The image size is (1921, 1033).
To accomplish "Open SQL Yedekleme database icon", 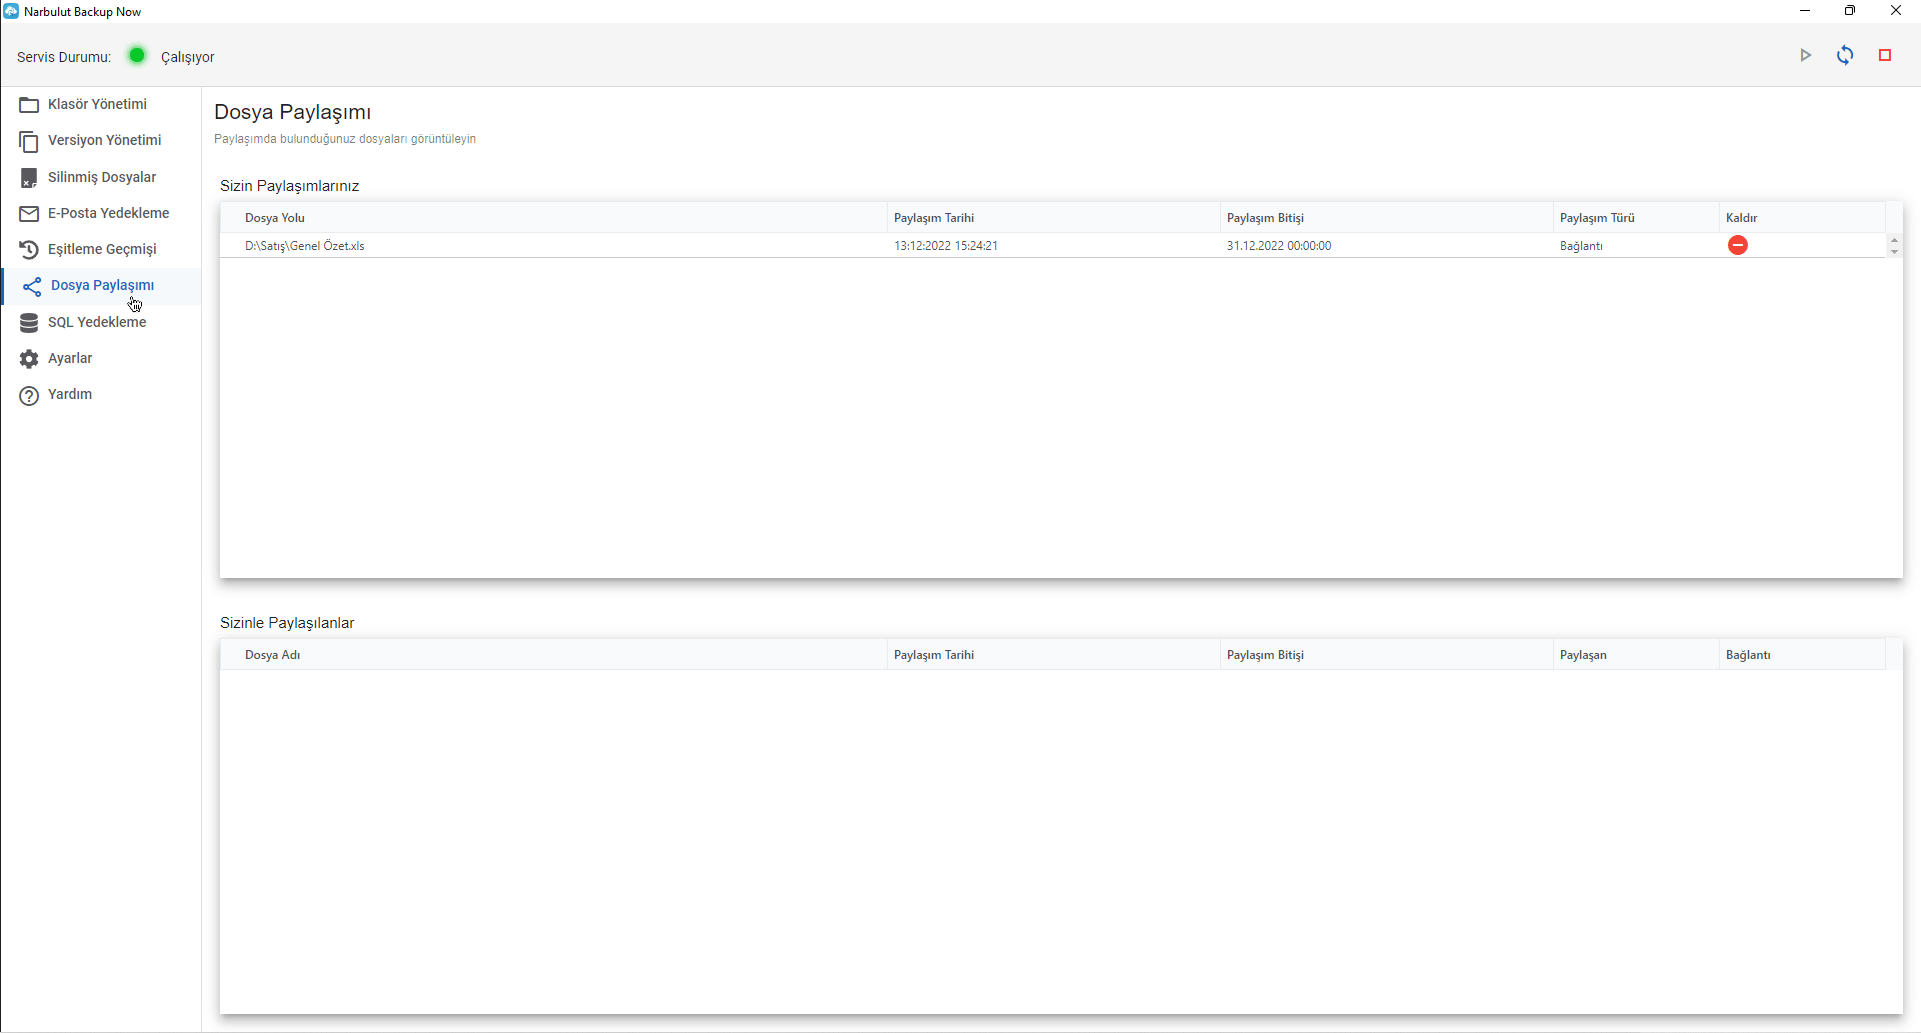I will (29, 323).
